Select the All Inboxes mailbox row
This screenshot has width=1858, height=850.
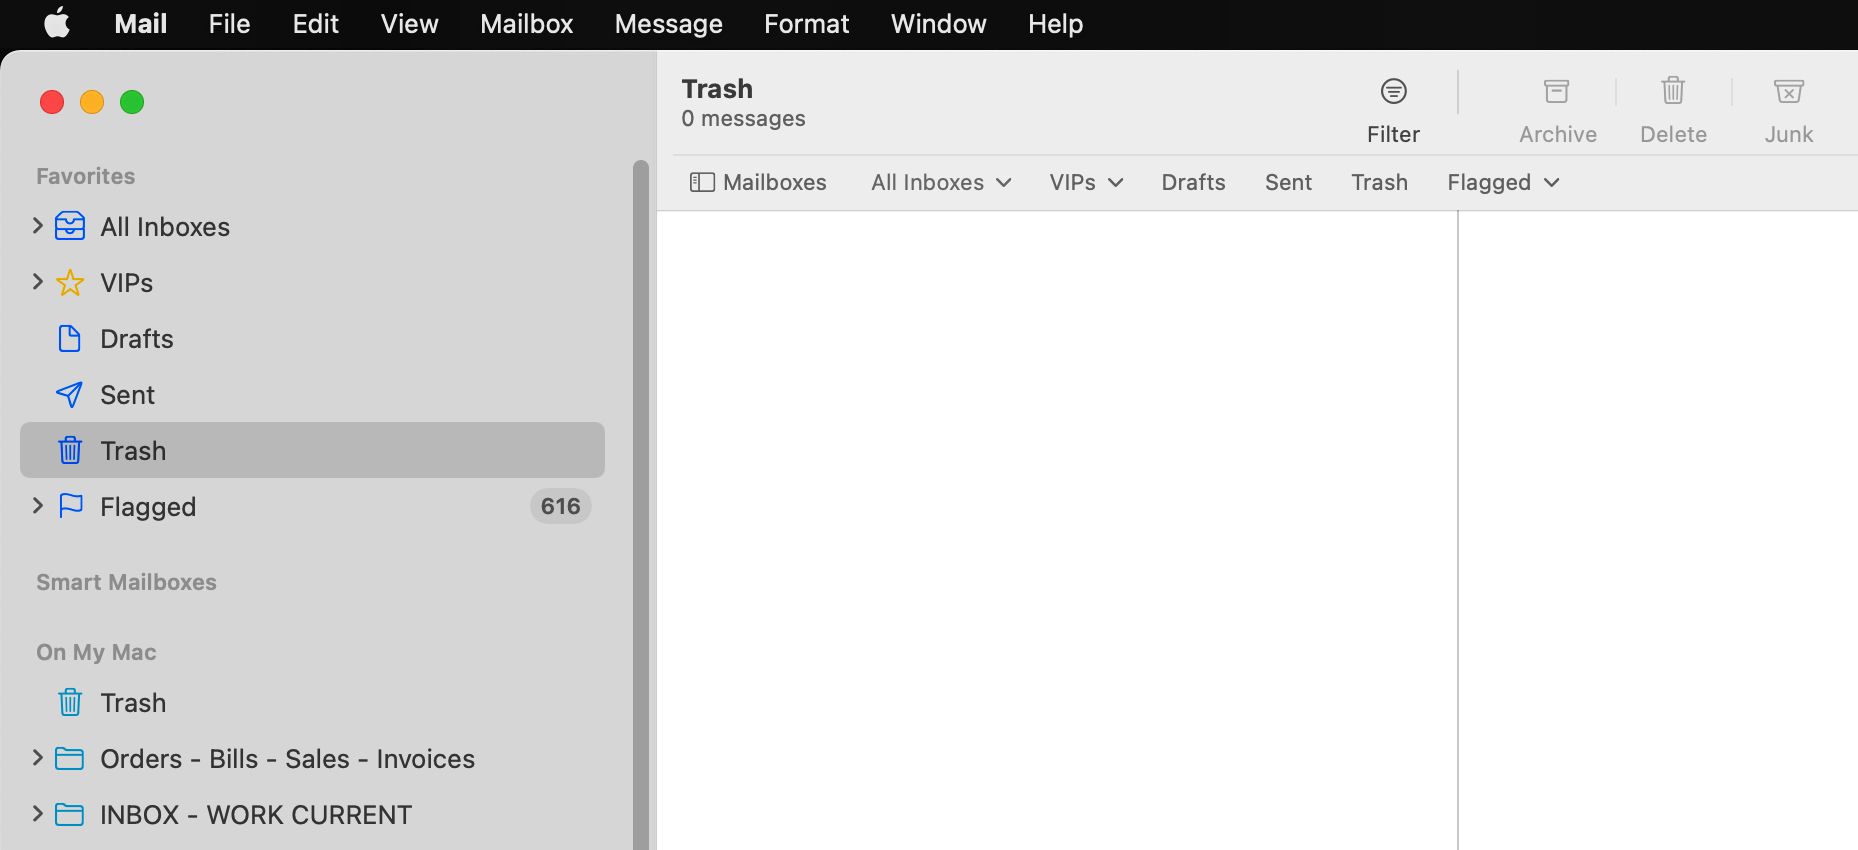coord(312,226)
